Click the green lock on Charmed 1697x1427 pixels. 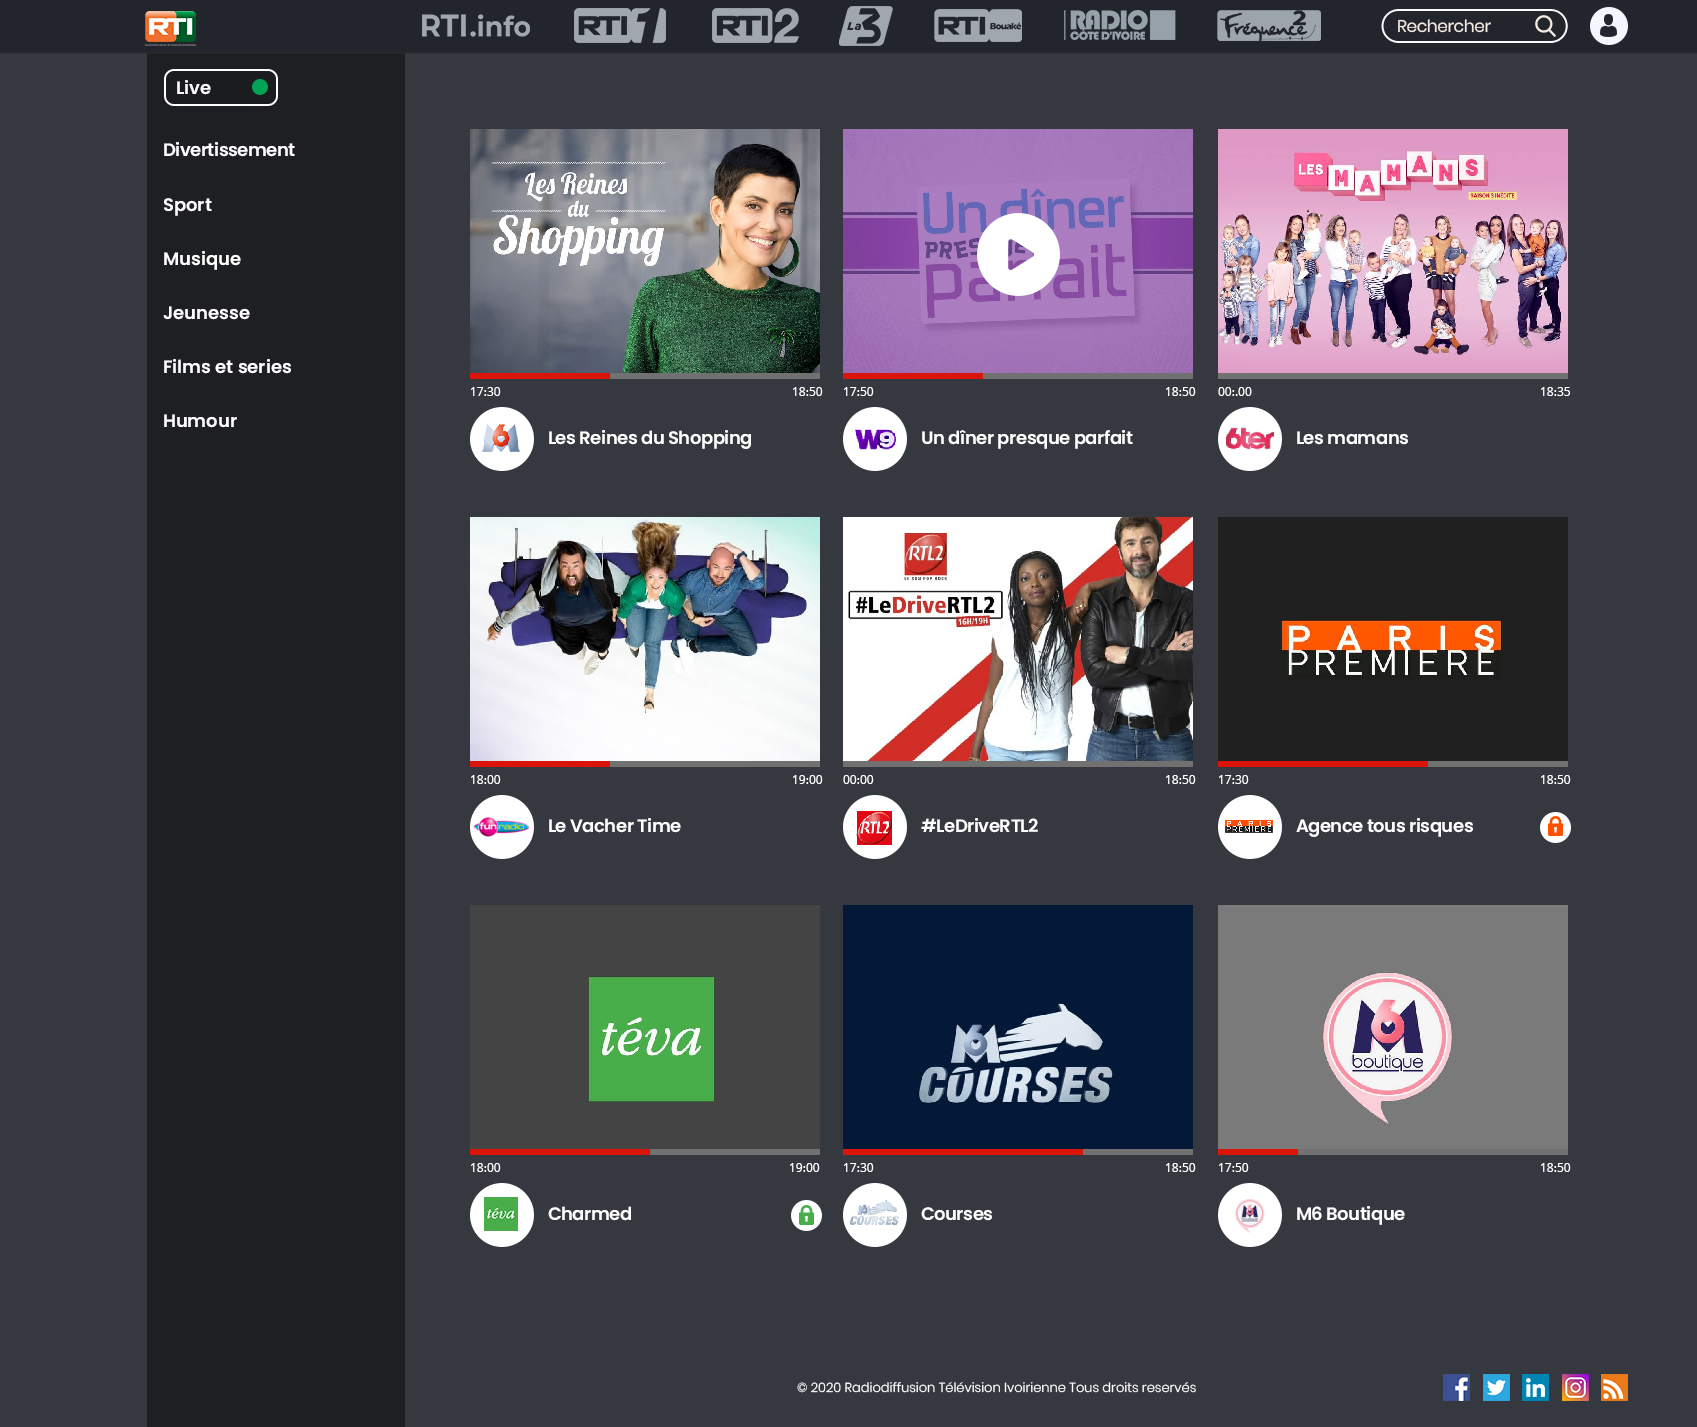pyautogui.click(x=806, y=1215)
